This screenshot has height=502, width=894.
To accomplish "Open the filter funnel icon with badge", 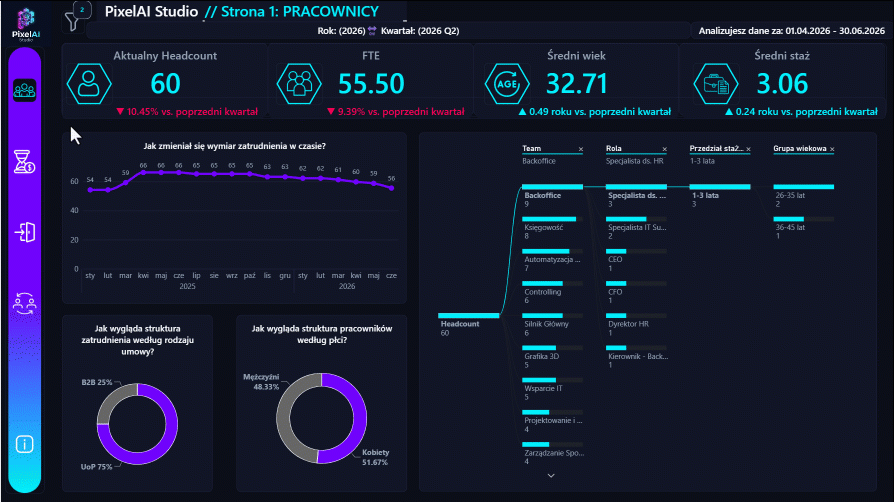I will point(76,17).
